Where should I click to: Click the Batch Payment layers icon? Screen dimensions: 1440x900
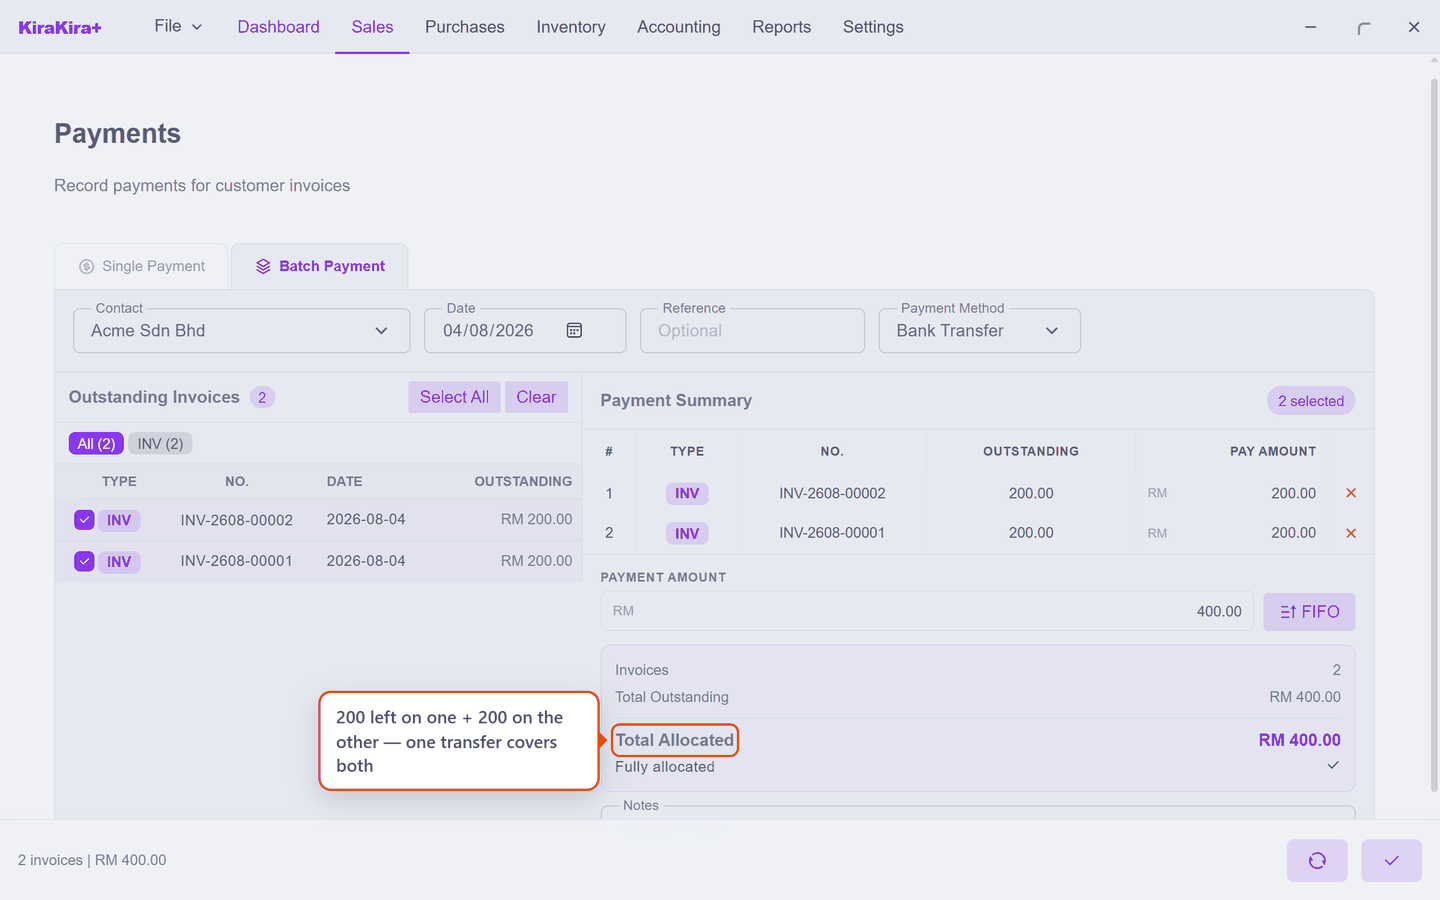point(263,266)
